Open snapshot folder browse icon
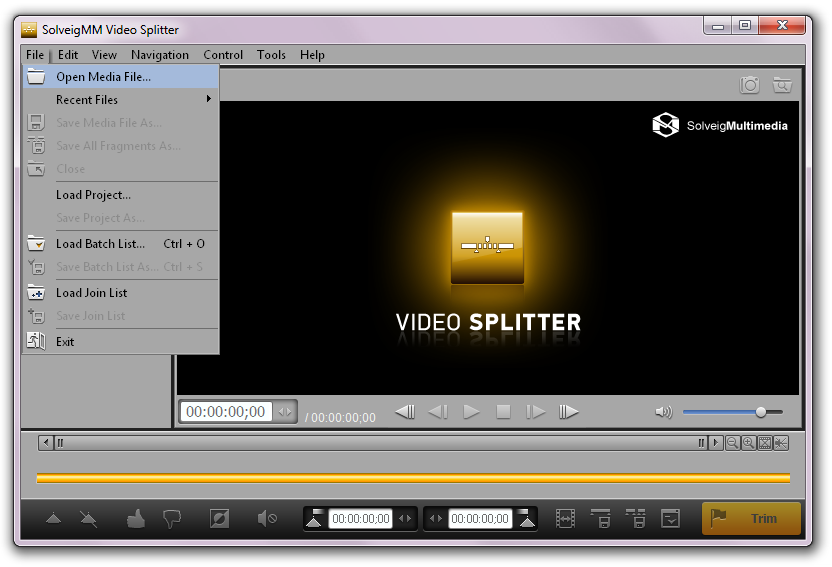 782,85
